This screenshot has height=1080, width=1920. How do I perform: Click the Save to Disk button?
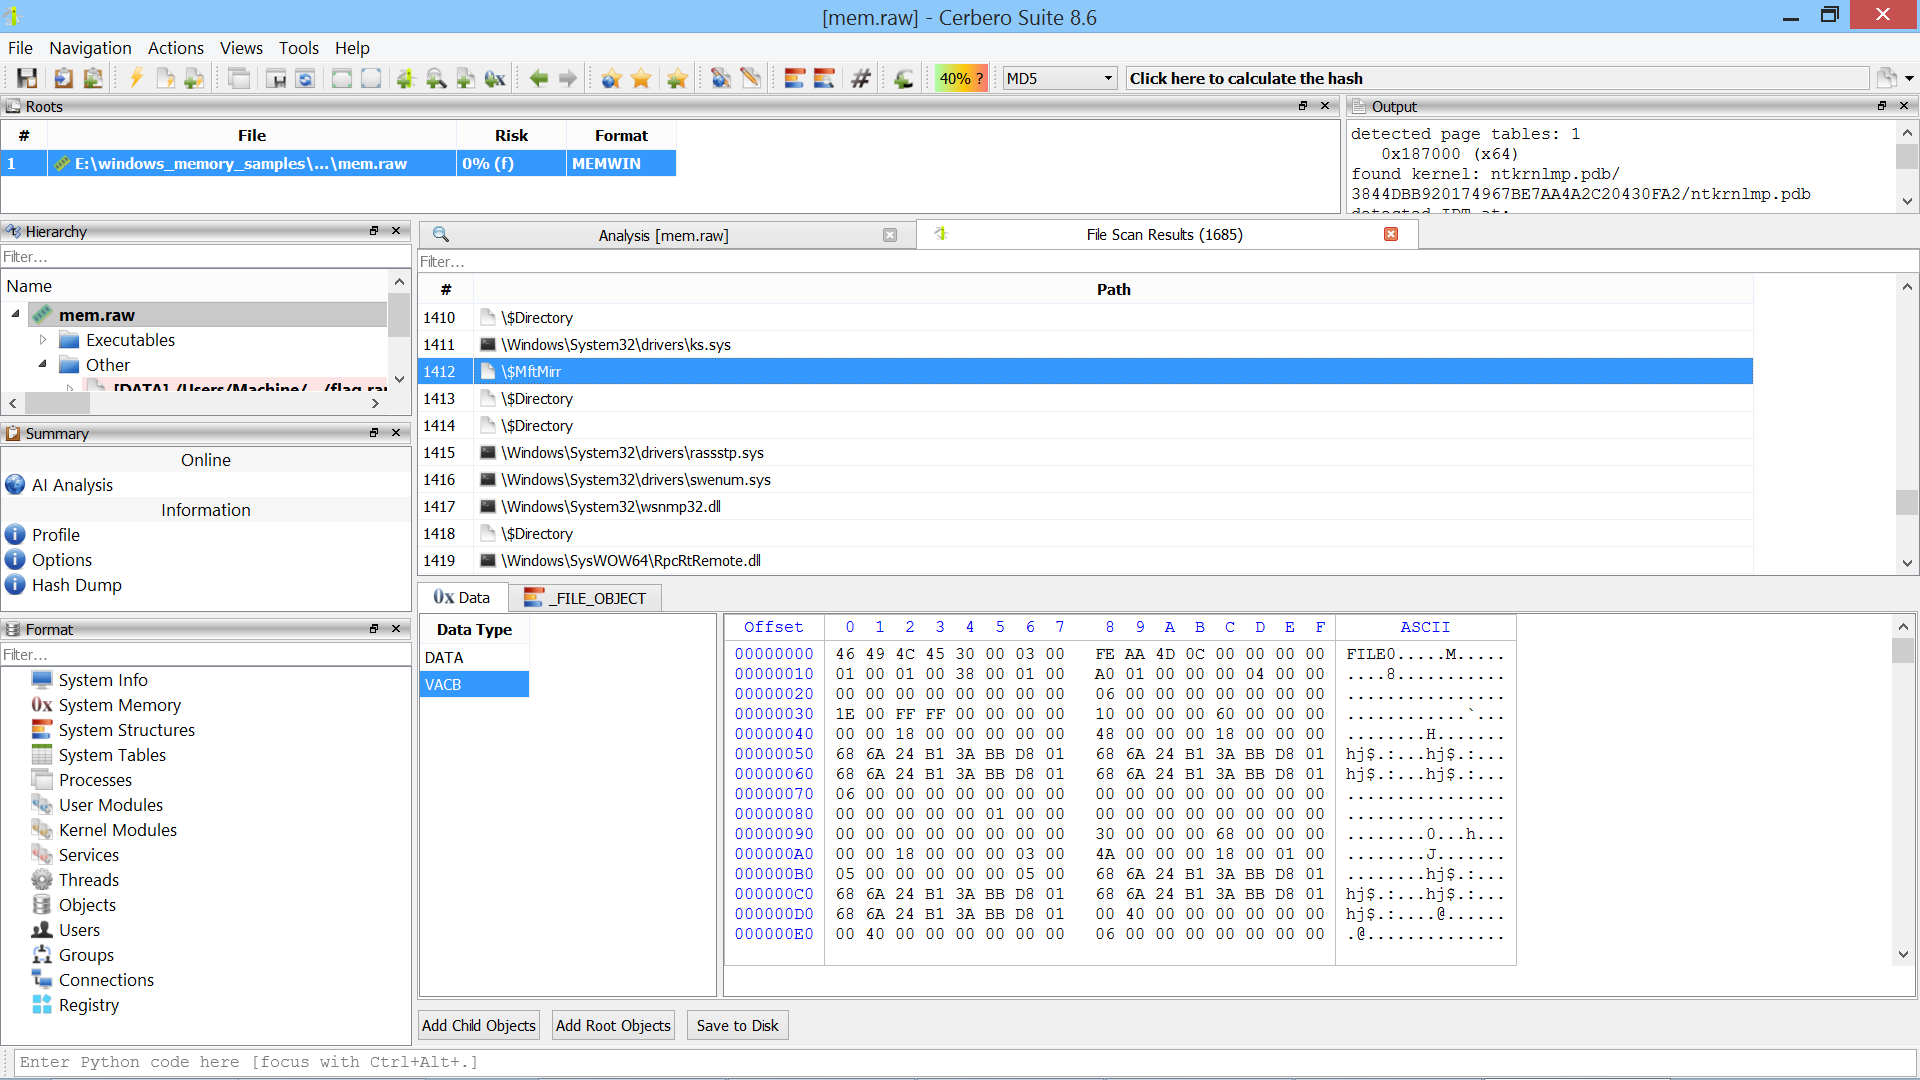click(737, 1025)
